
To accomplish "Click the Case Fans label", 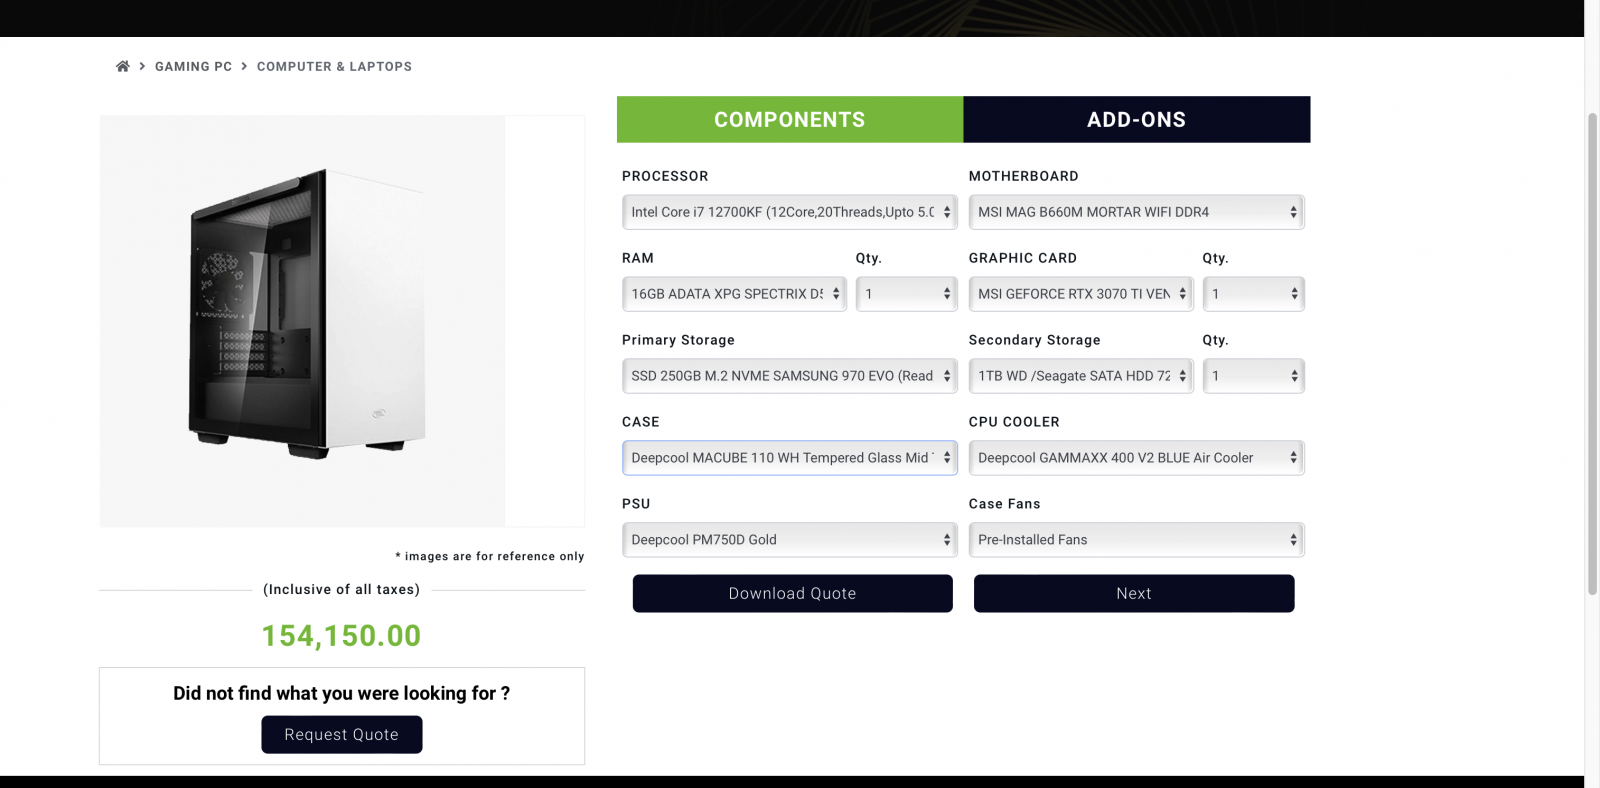I will pos(1005,504).
